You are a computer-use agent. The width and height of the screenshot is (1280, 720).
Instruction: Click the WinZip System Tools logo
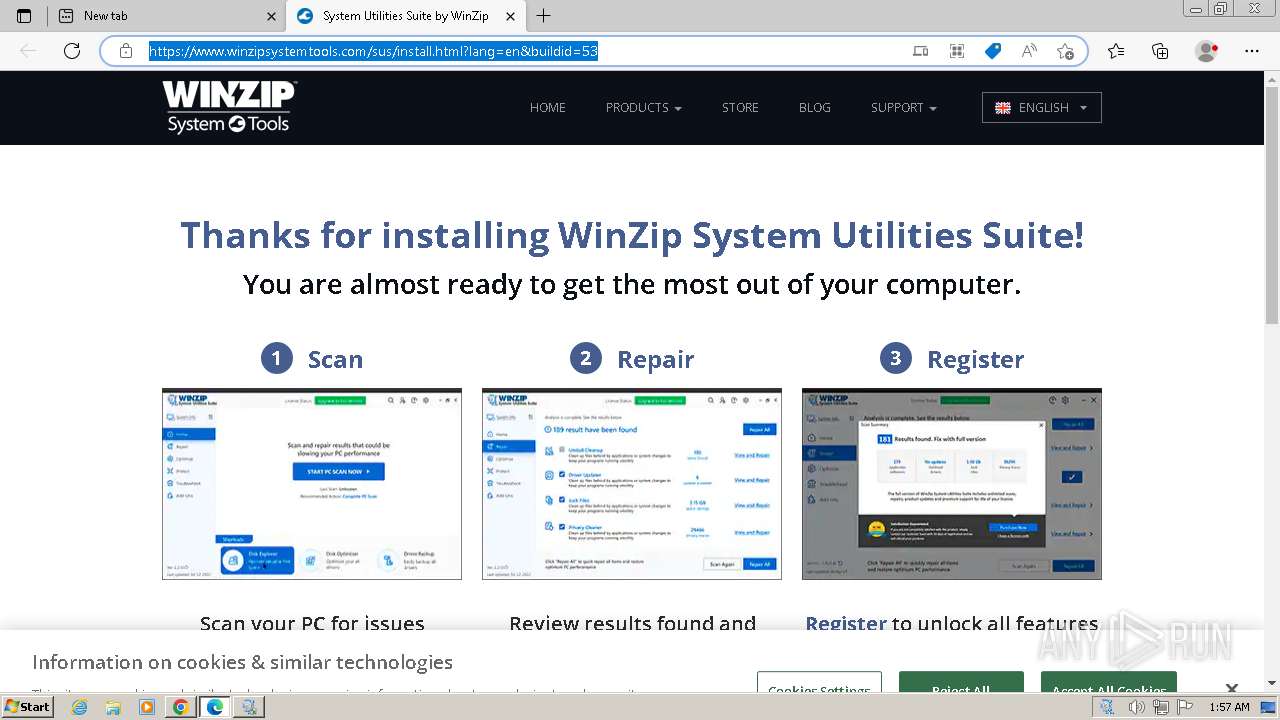pos(229,107)
